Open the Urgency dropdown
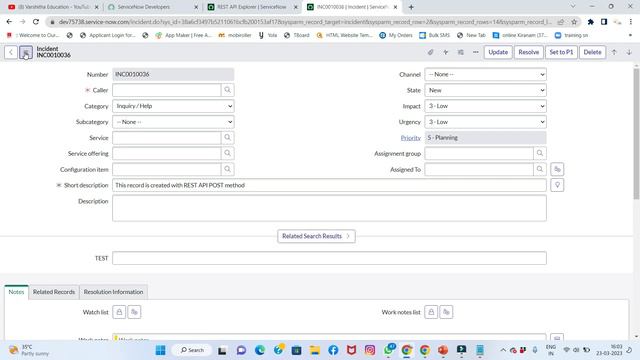640x360 pixels. tap(485, 122)
